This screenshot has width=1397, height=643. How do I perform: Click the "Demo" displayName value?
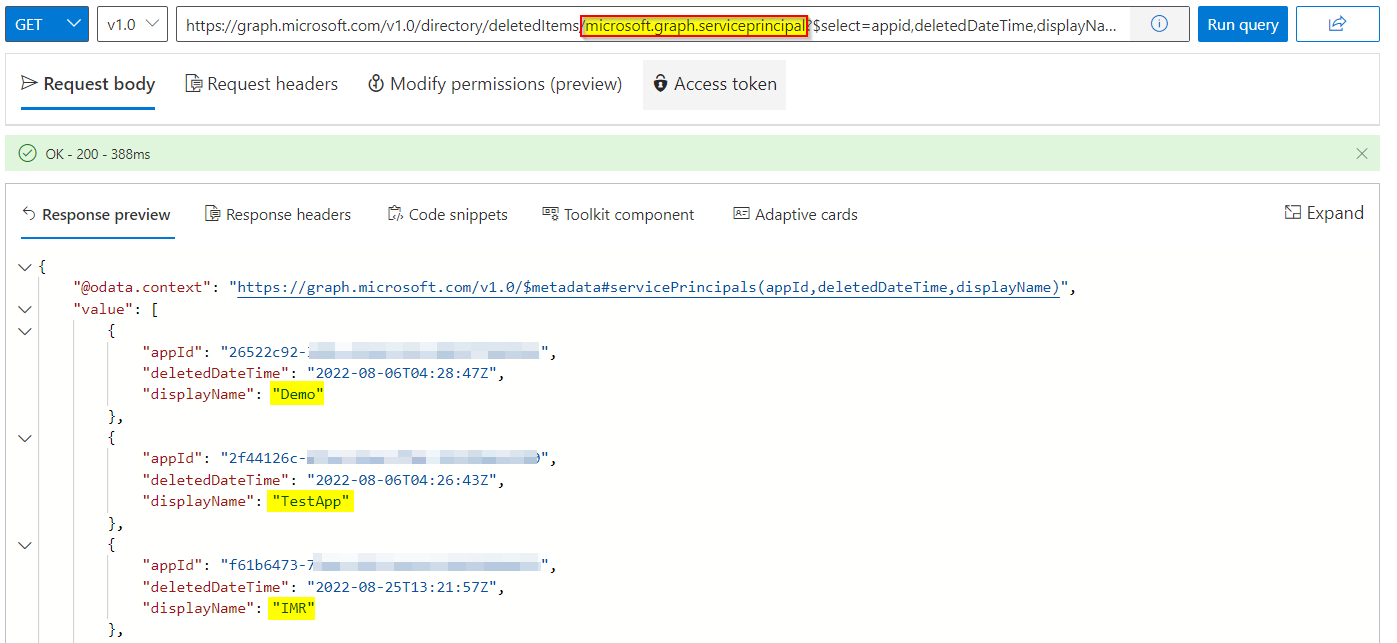(x=297, y=394)
